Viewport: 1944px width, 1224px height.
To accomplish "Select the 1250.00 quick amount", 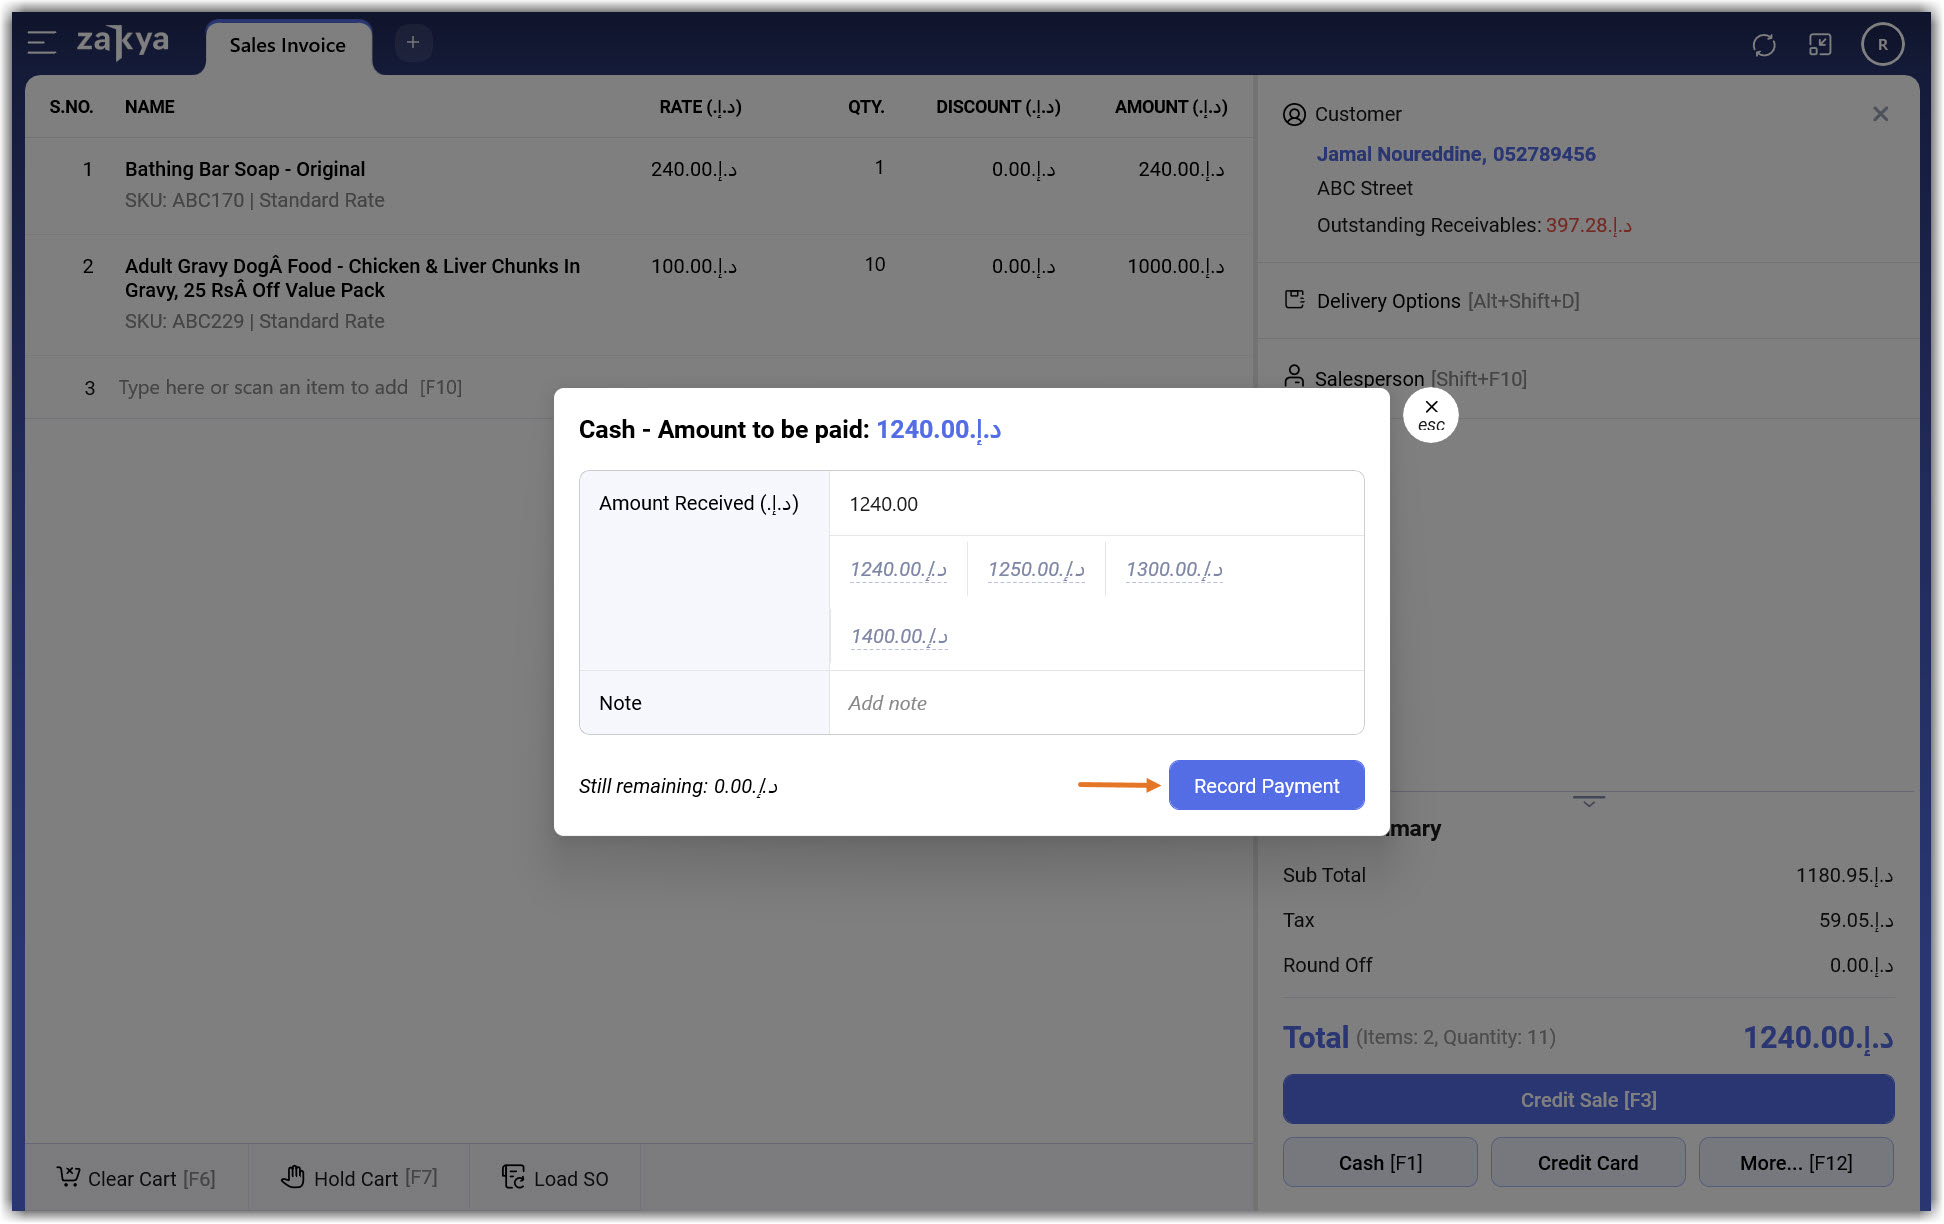I will (1036, 570).
